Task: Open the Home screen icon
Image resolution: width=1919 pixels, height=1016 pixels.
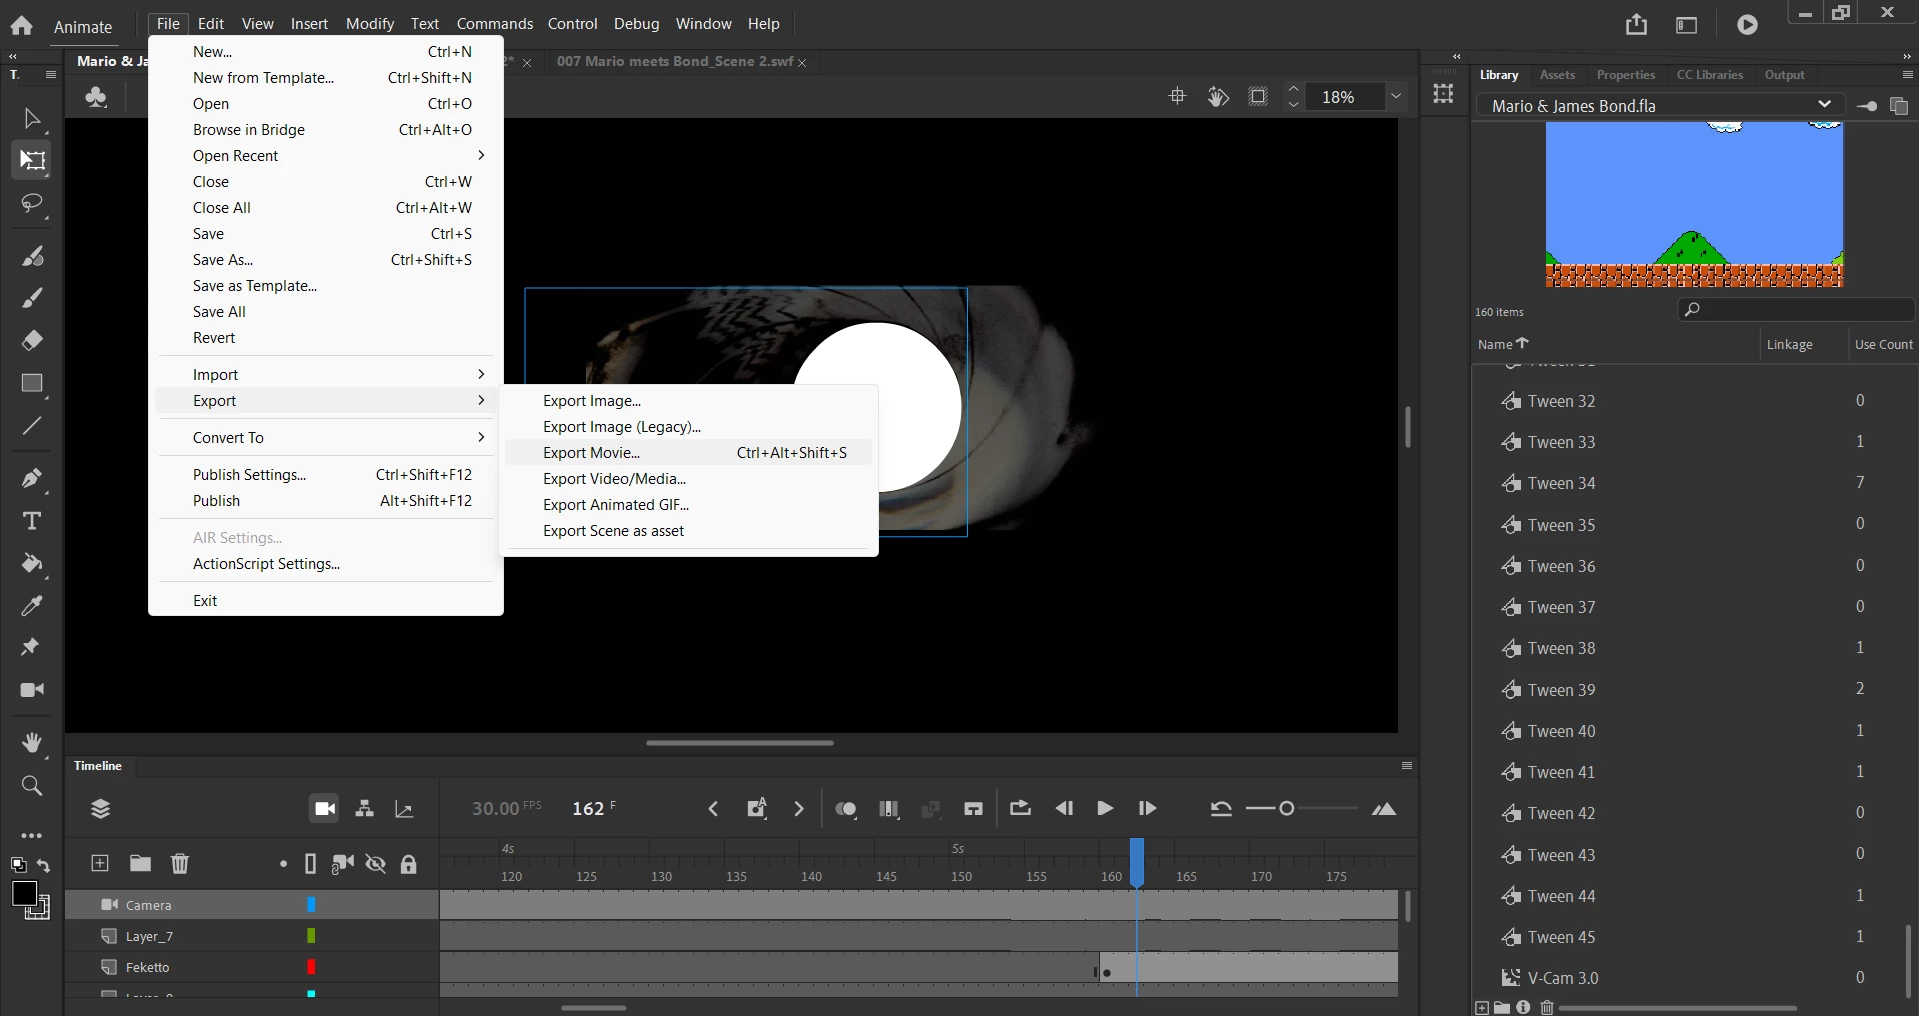Action: tap(21, 26)
